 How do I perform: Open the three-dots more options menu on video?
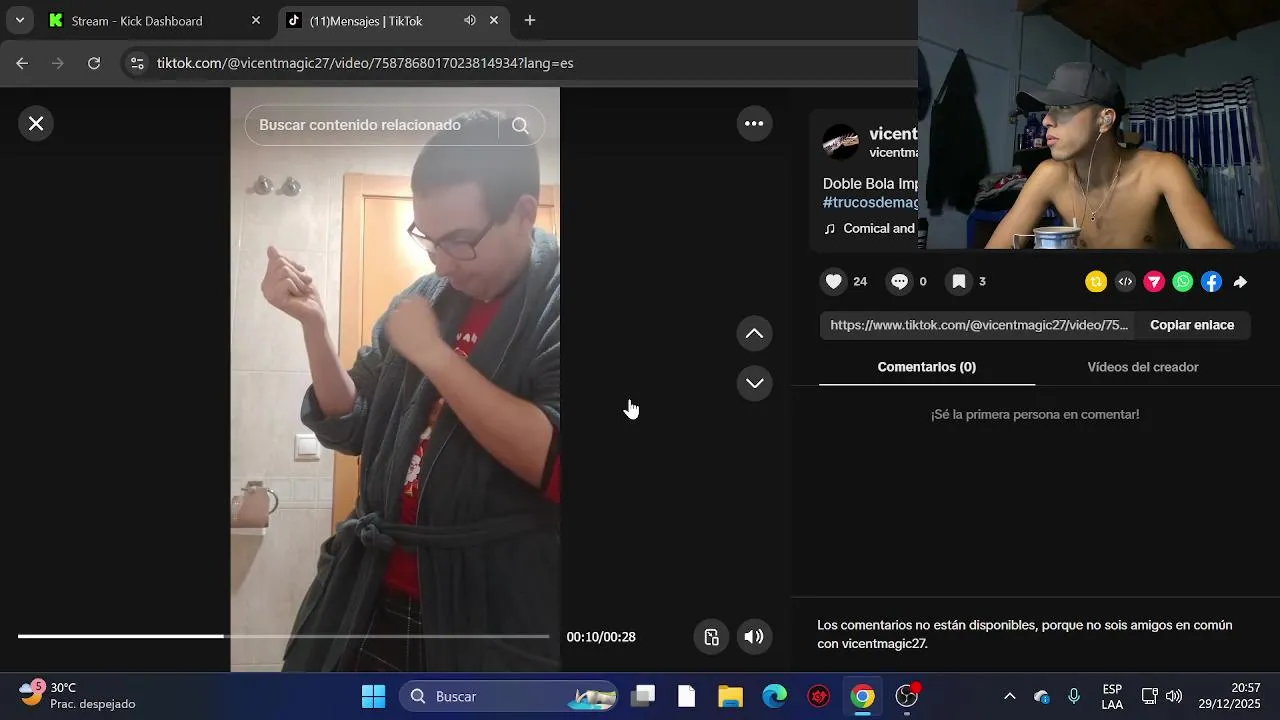tap(754, 123)
